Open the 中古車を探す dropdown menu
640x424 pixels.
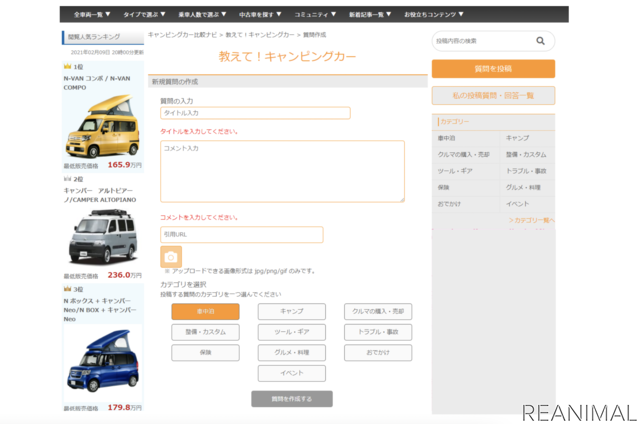(x=260, y=14)
